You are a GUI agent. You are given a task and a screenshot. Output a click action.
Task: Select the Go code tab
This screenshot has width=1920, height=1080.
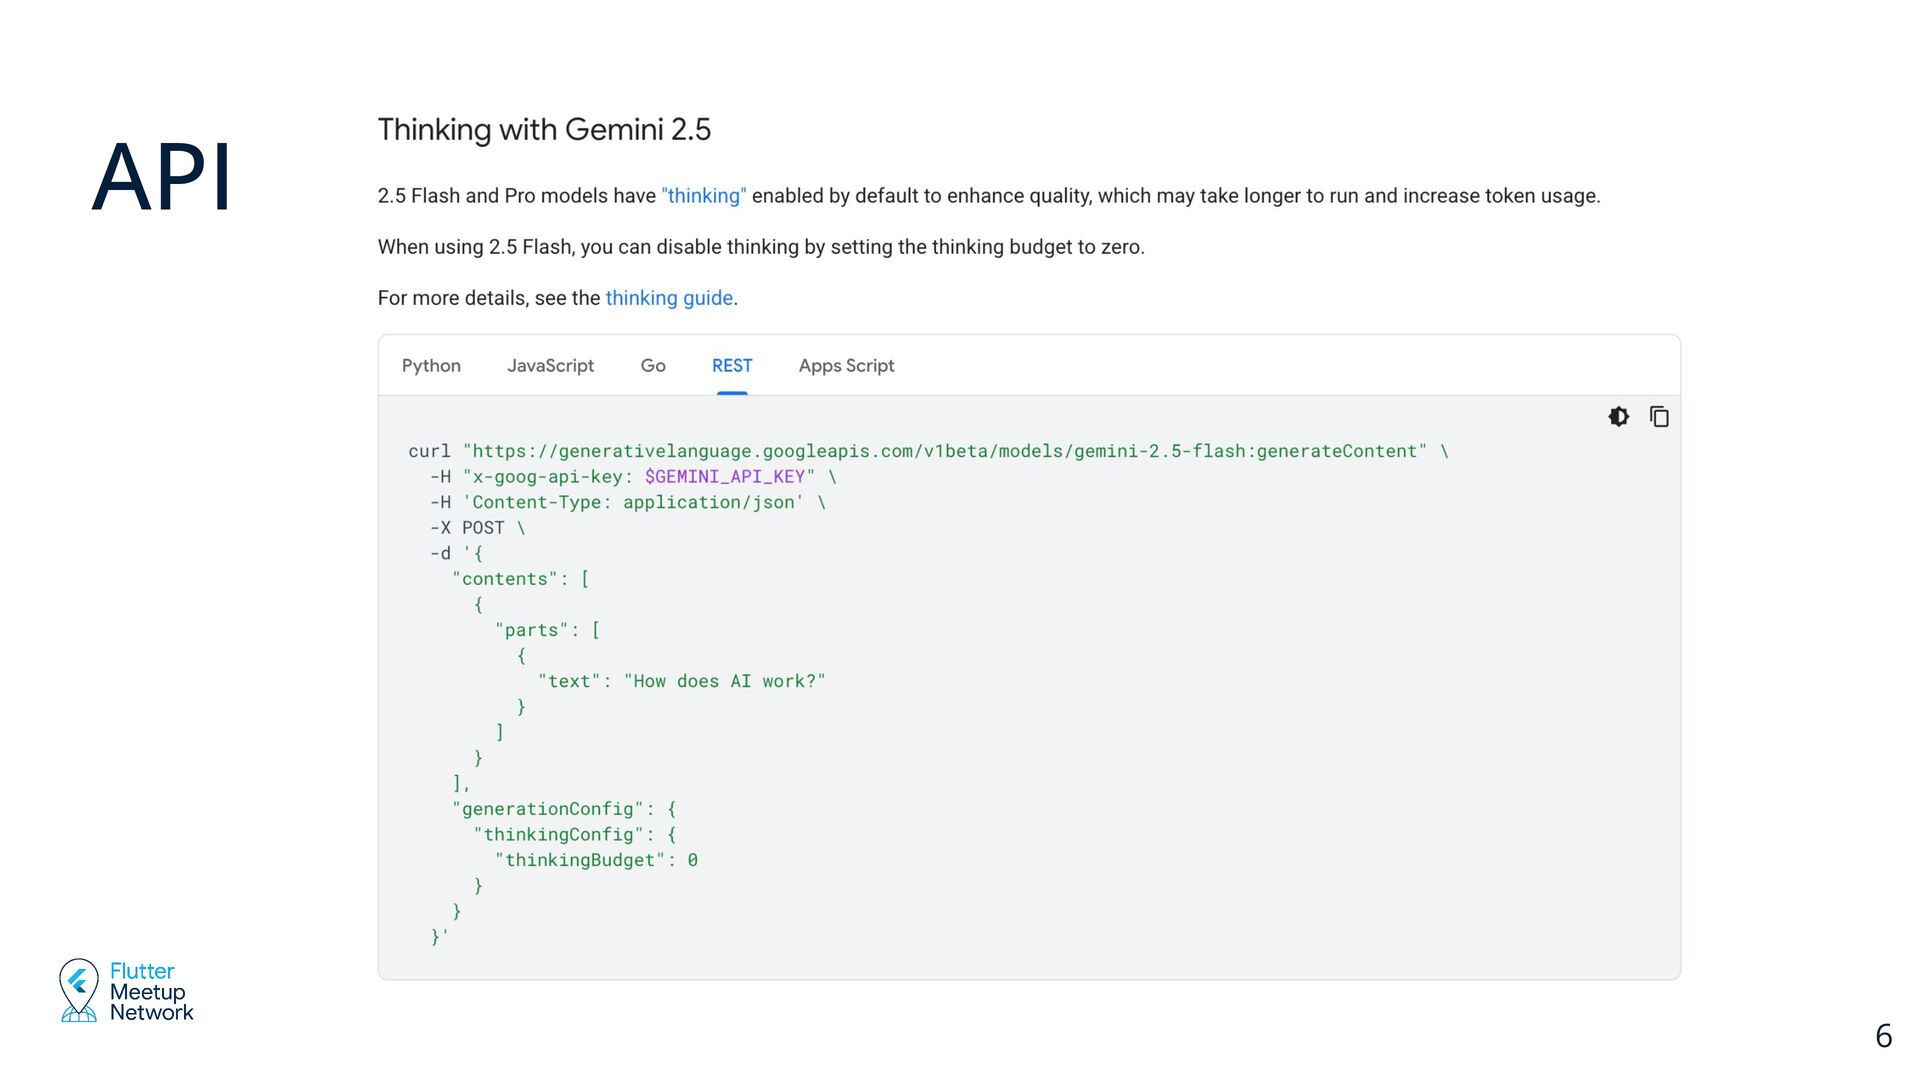point(653,366)
